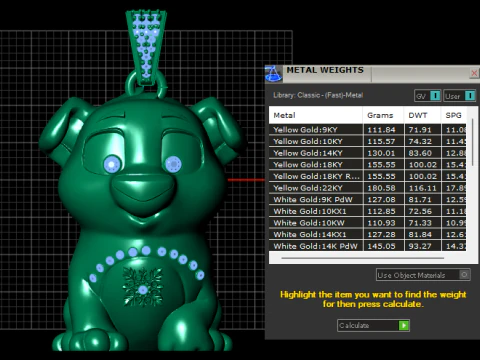
Task: Select White Gold:14K PdW row
Action: 368,246
